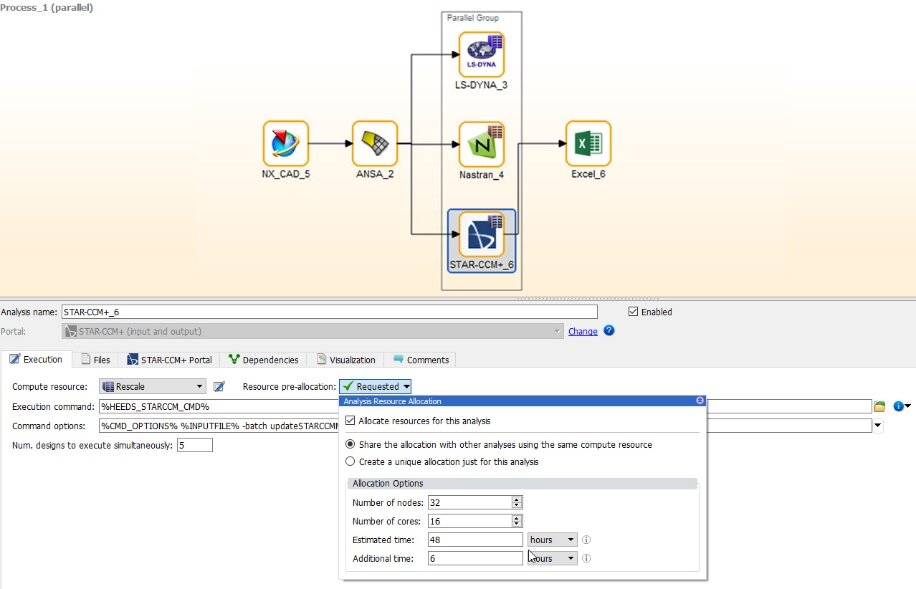Open the blue info icon menu for execution command
Screen dimensions: 916x589
tap(902, 406)
